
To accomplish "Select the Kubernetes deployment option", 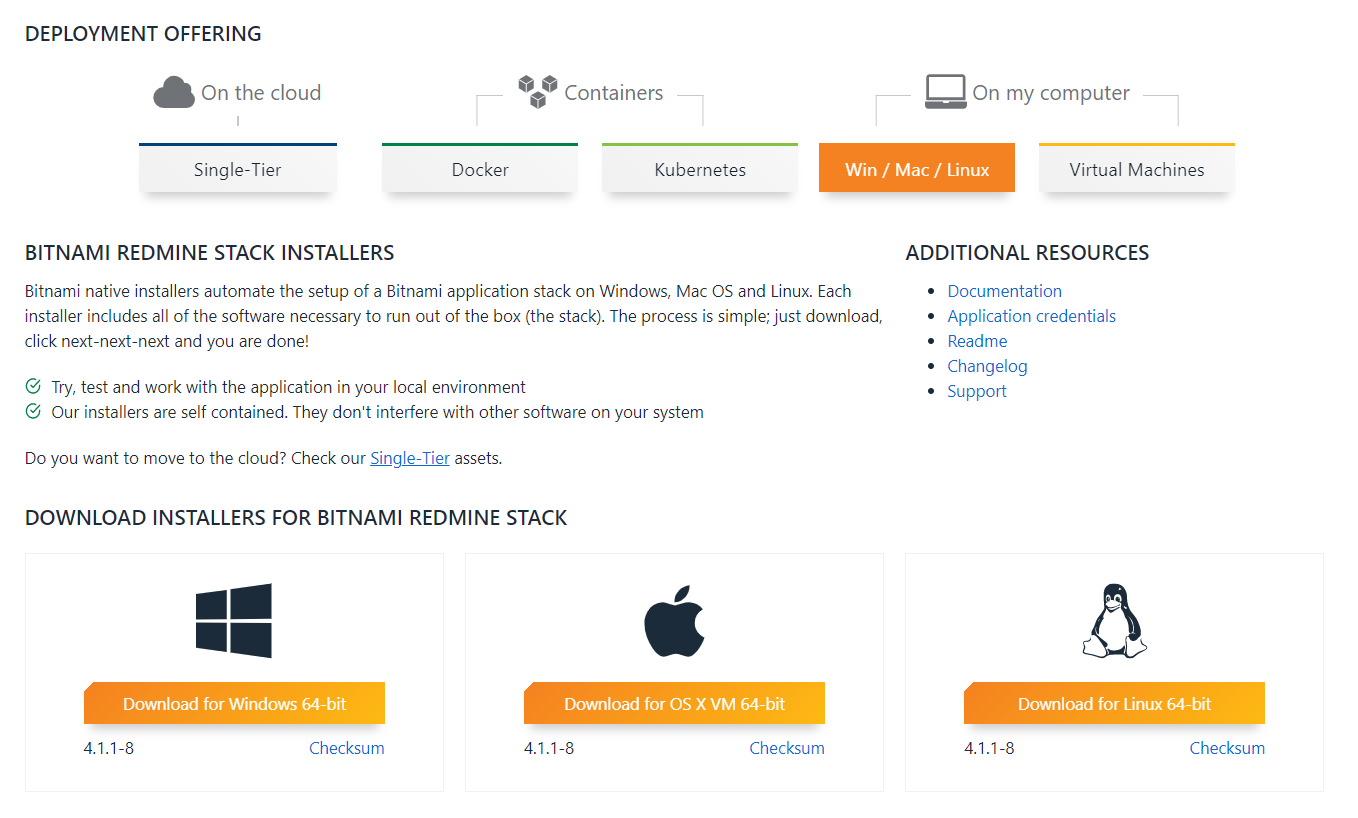I will point(699,169).
